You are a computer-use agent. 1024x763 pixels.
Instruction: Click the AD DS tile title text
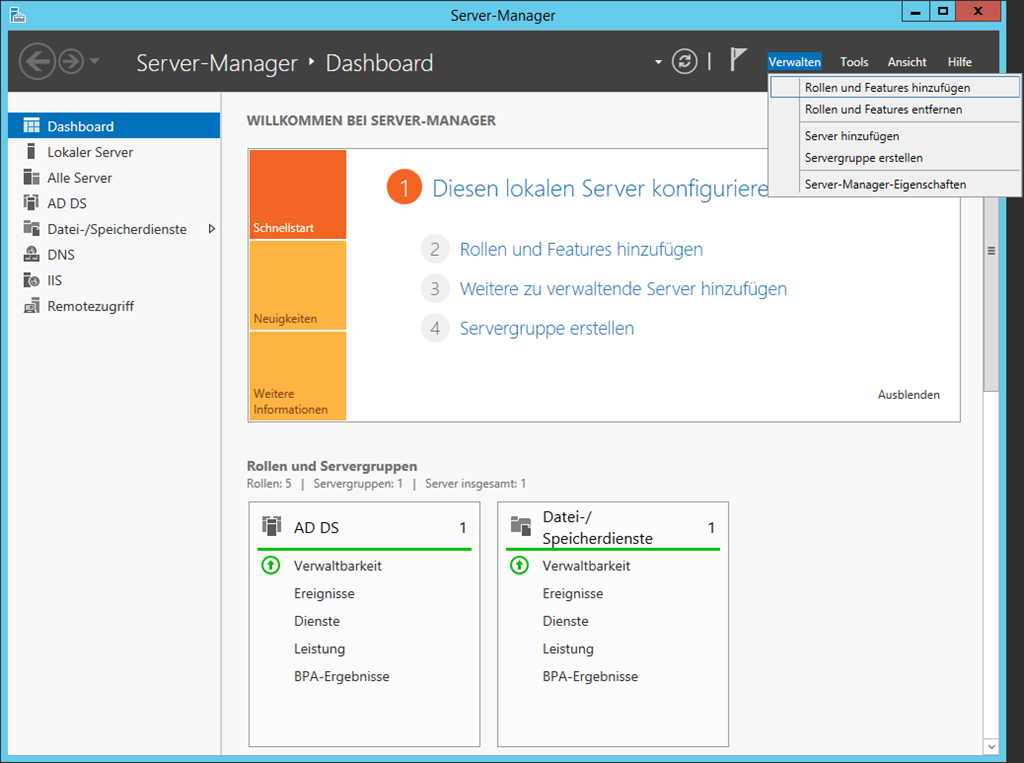[316, 527]
